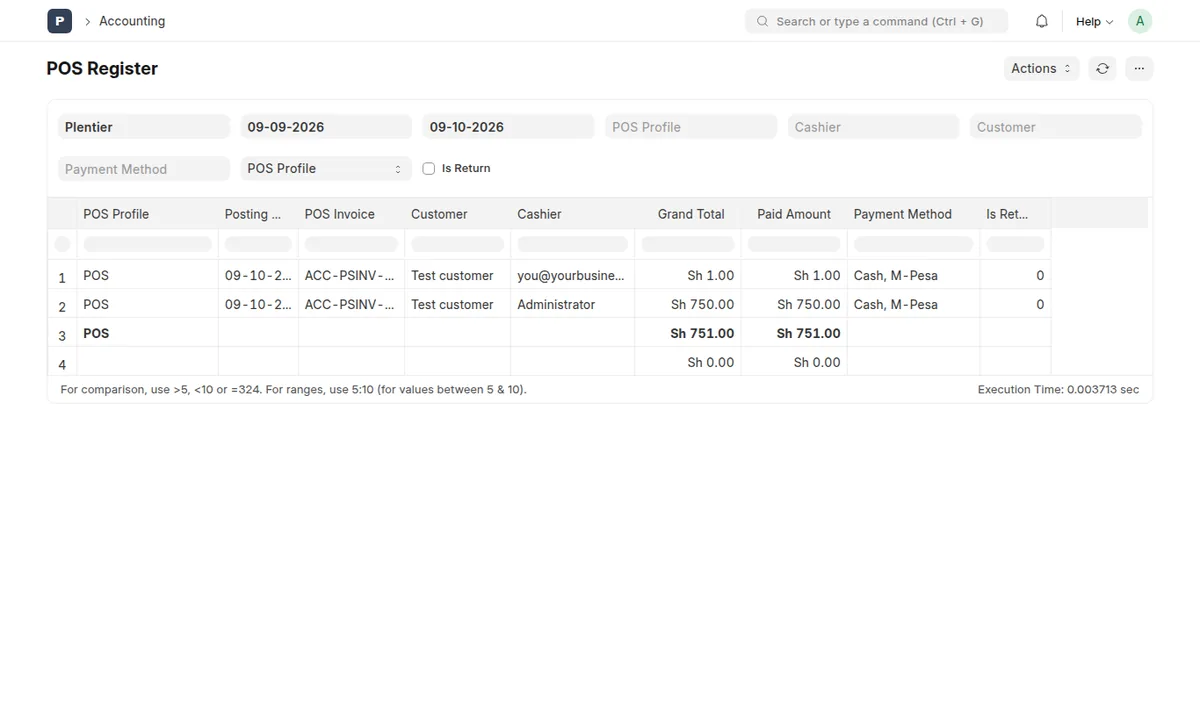This screenshot has height=720, width=1200.
Task: Click the Execution Time status text
Action: (x=1058, y=390)
